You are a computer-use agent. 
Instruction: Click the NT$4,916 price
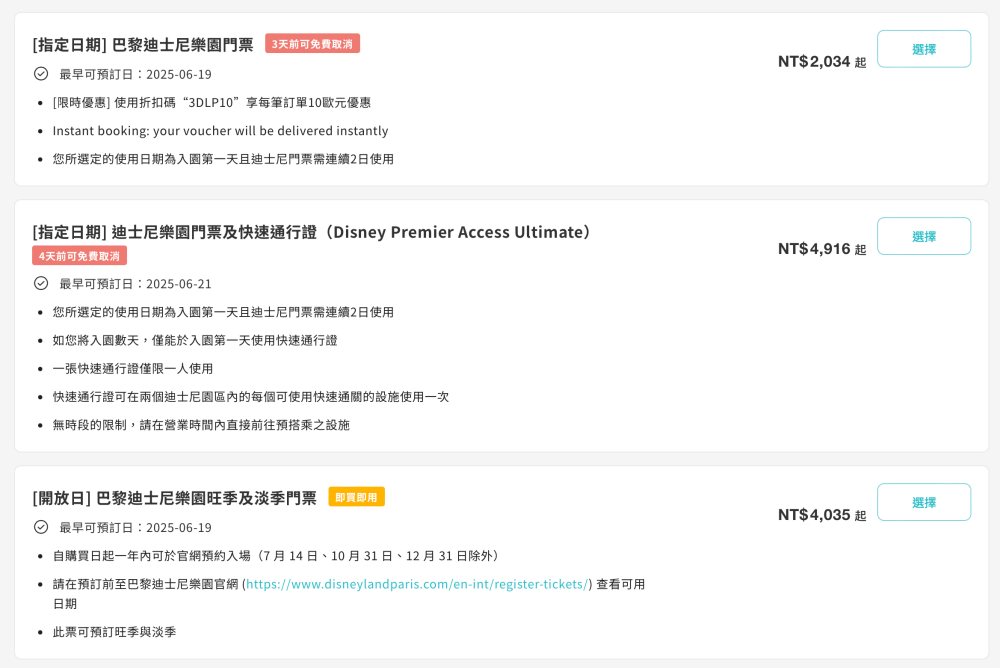click(814, 249)
